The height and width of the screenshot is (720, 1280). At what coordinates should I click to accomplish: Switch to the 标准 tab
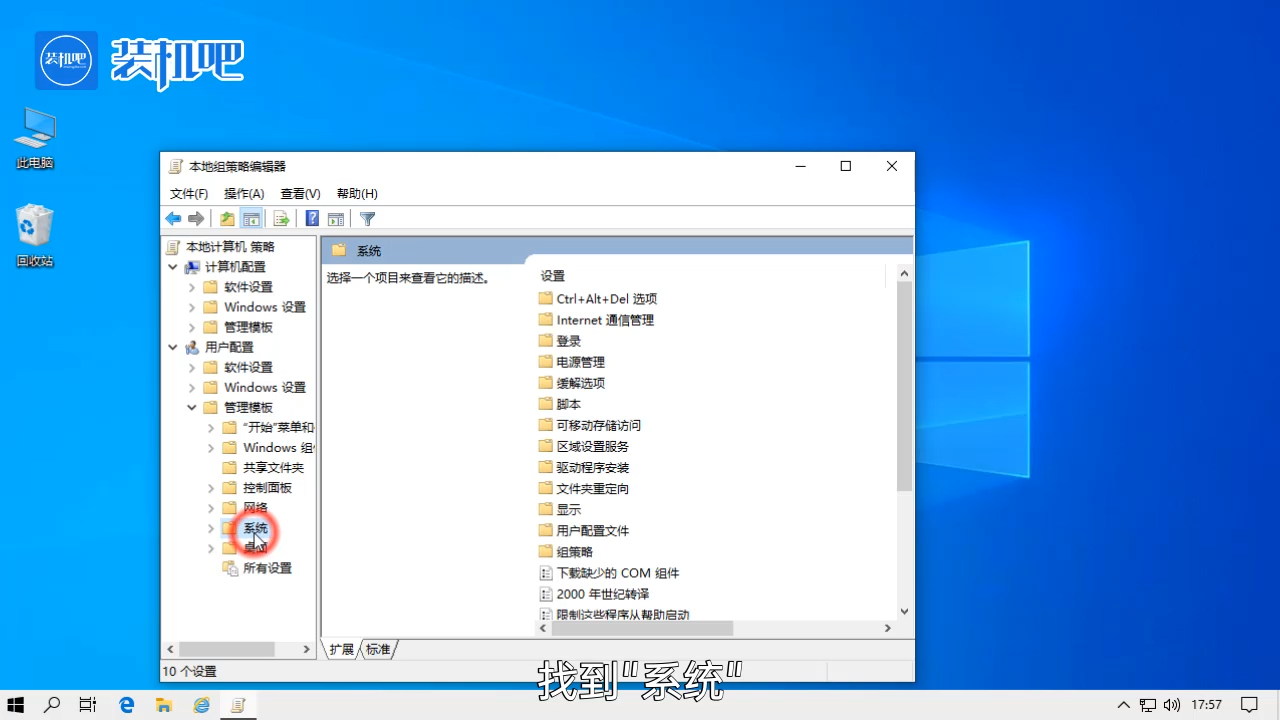coord(377,649)
